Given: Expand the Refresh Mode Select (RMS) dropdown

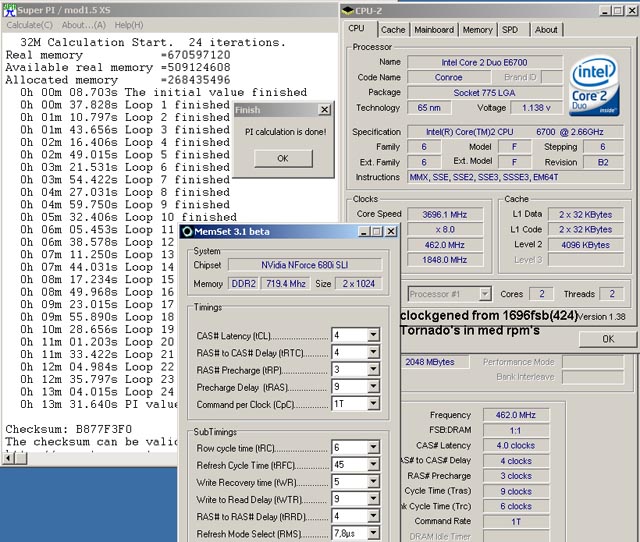Looking at the screenshot, I should [x=373, y=533].
